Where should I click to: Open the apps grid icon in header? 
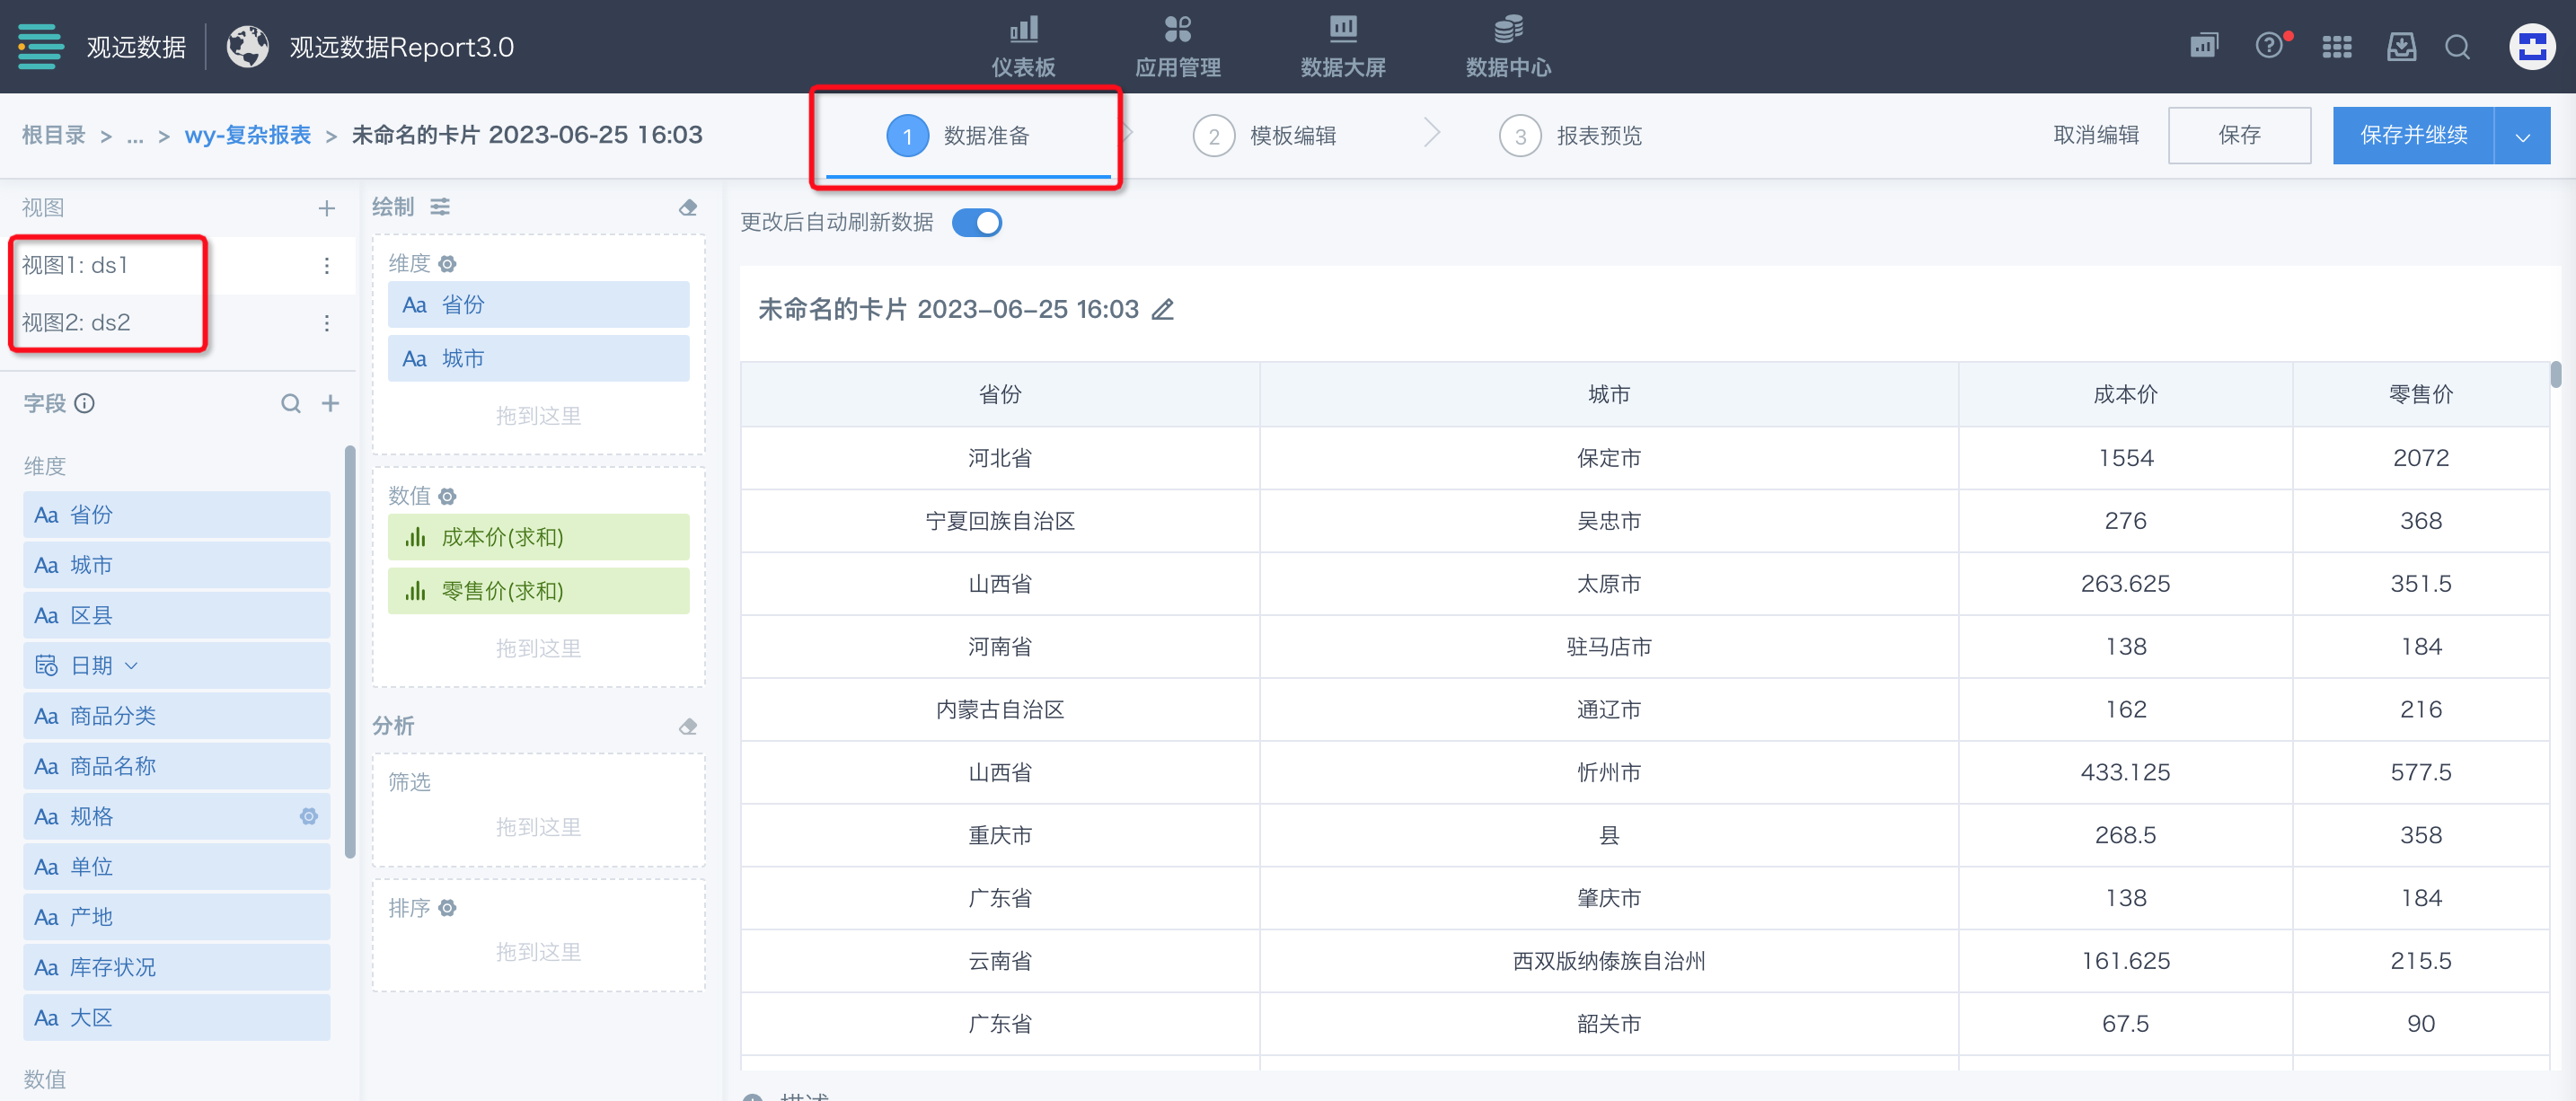pos(2336,46)
